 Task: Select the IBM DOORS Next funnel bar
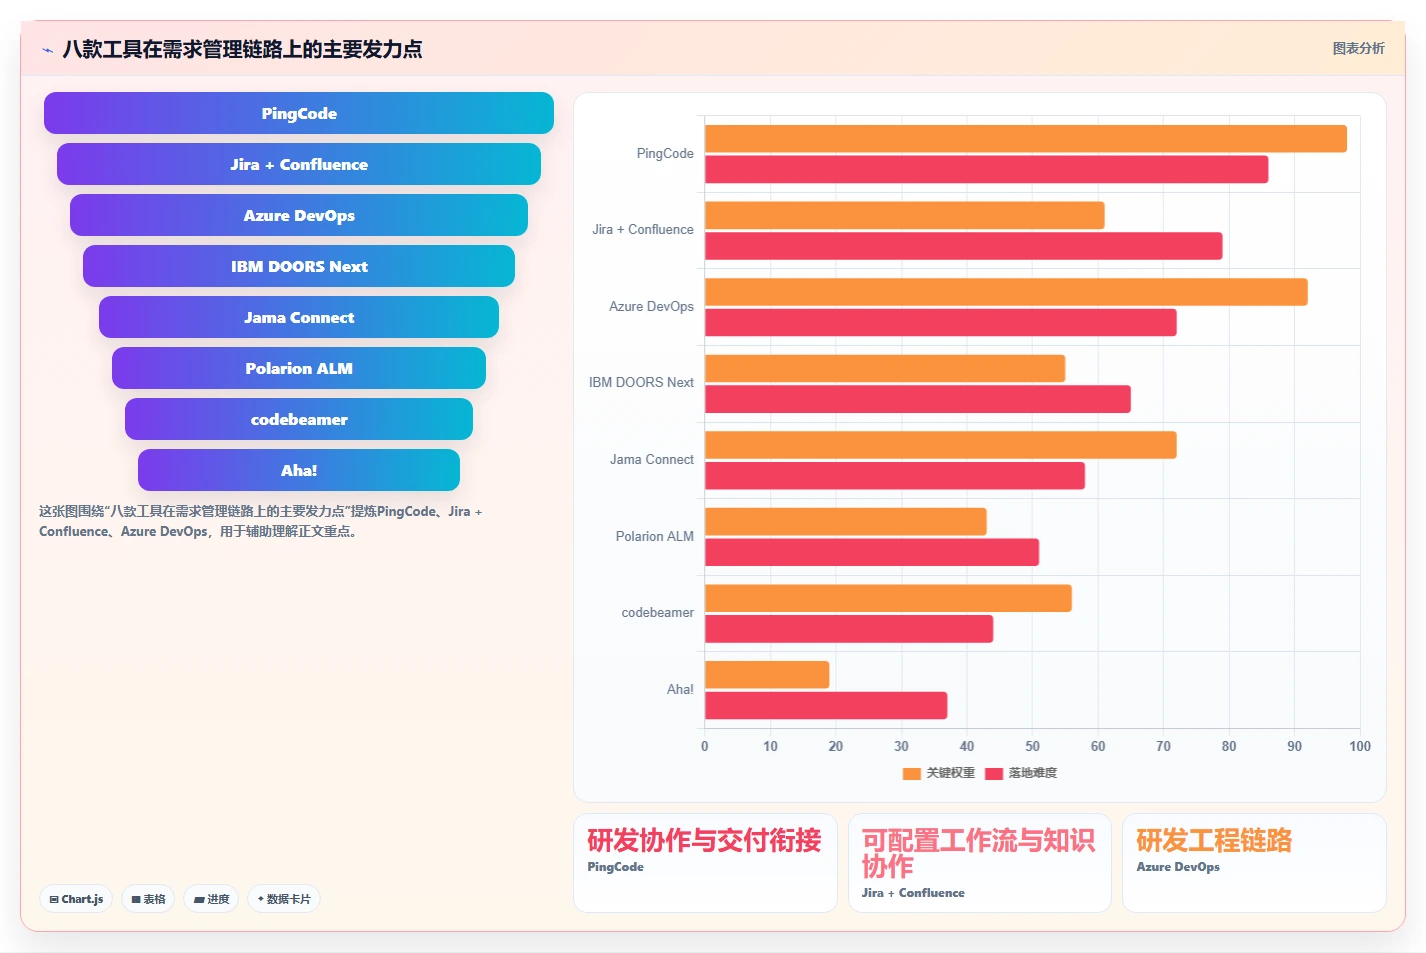tap(299, 266)
